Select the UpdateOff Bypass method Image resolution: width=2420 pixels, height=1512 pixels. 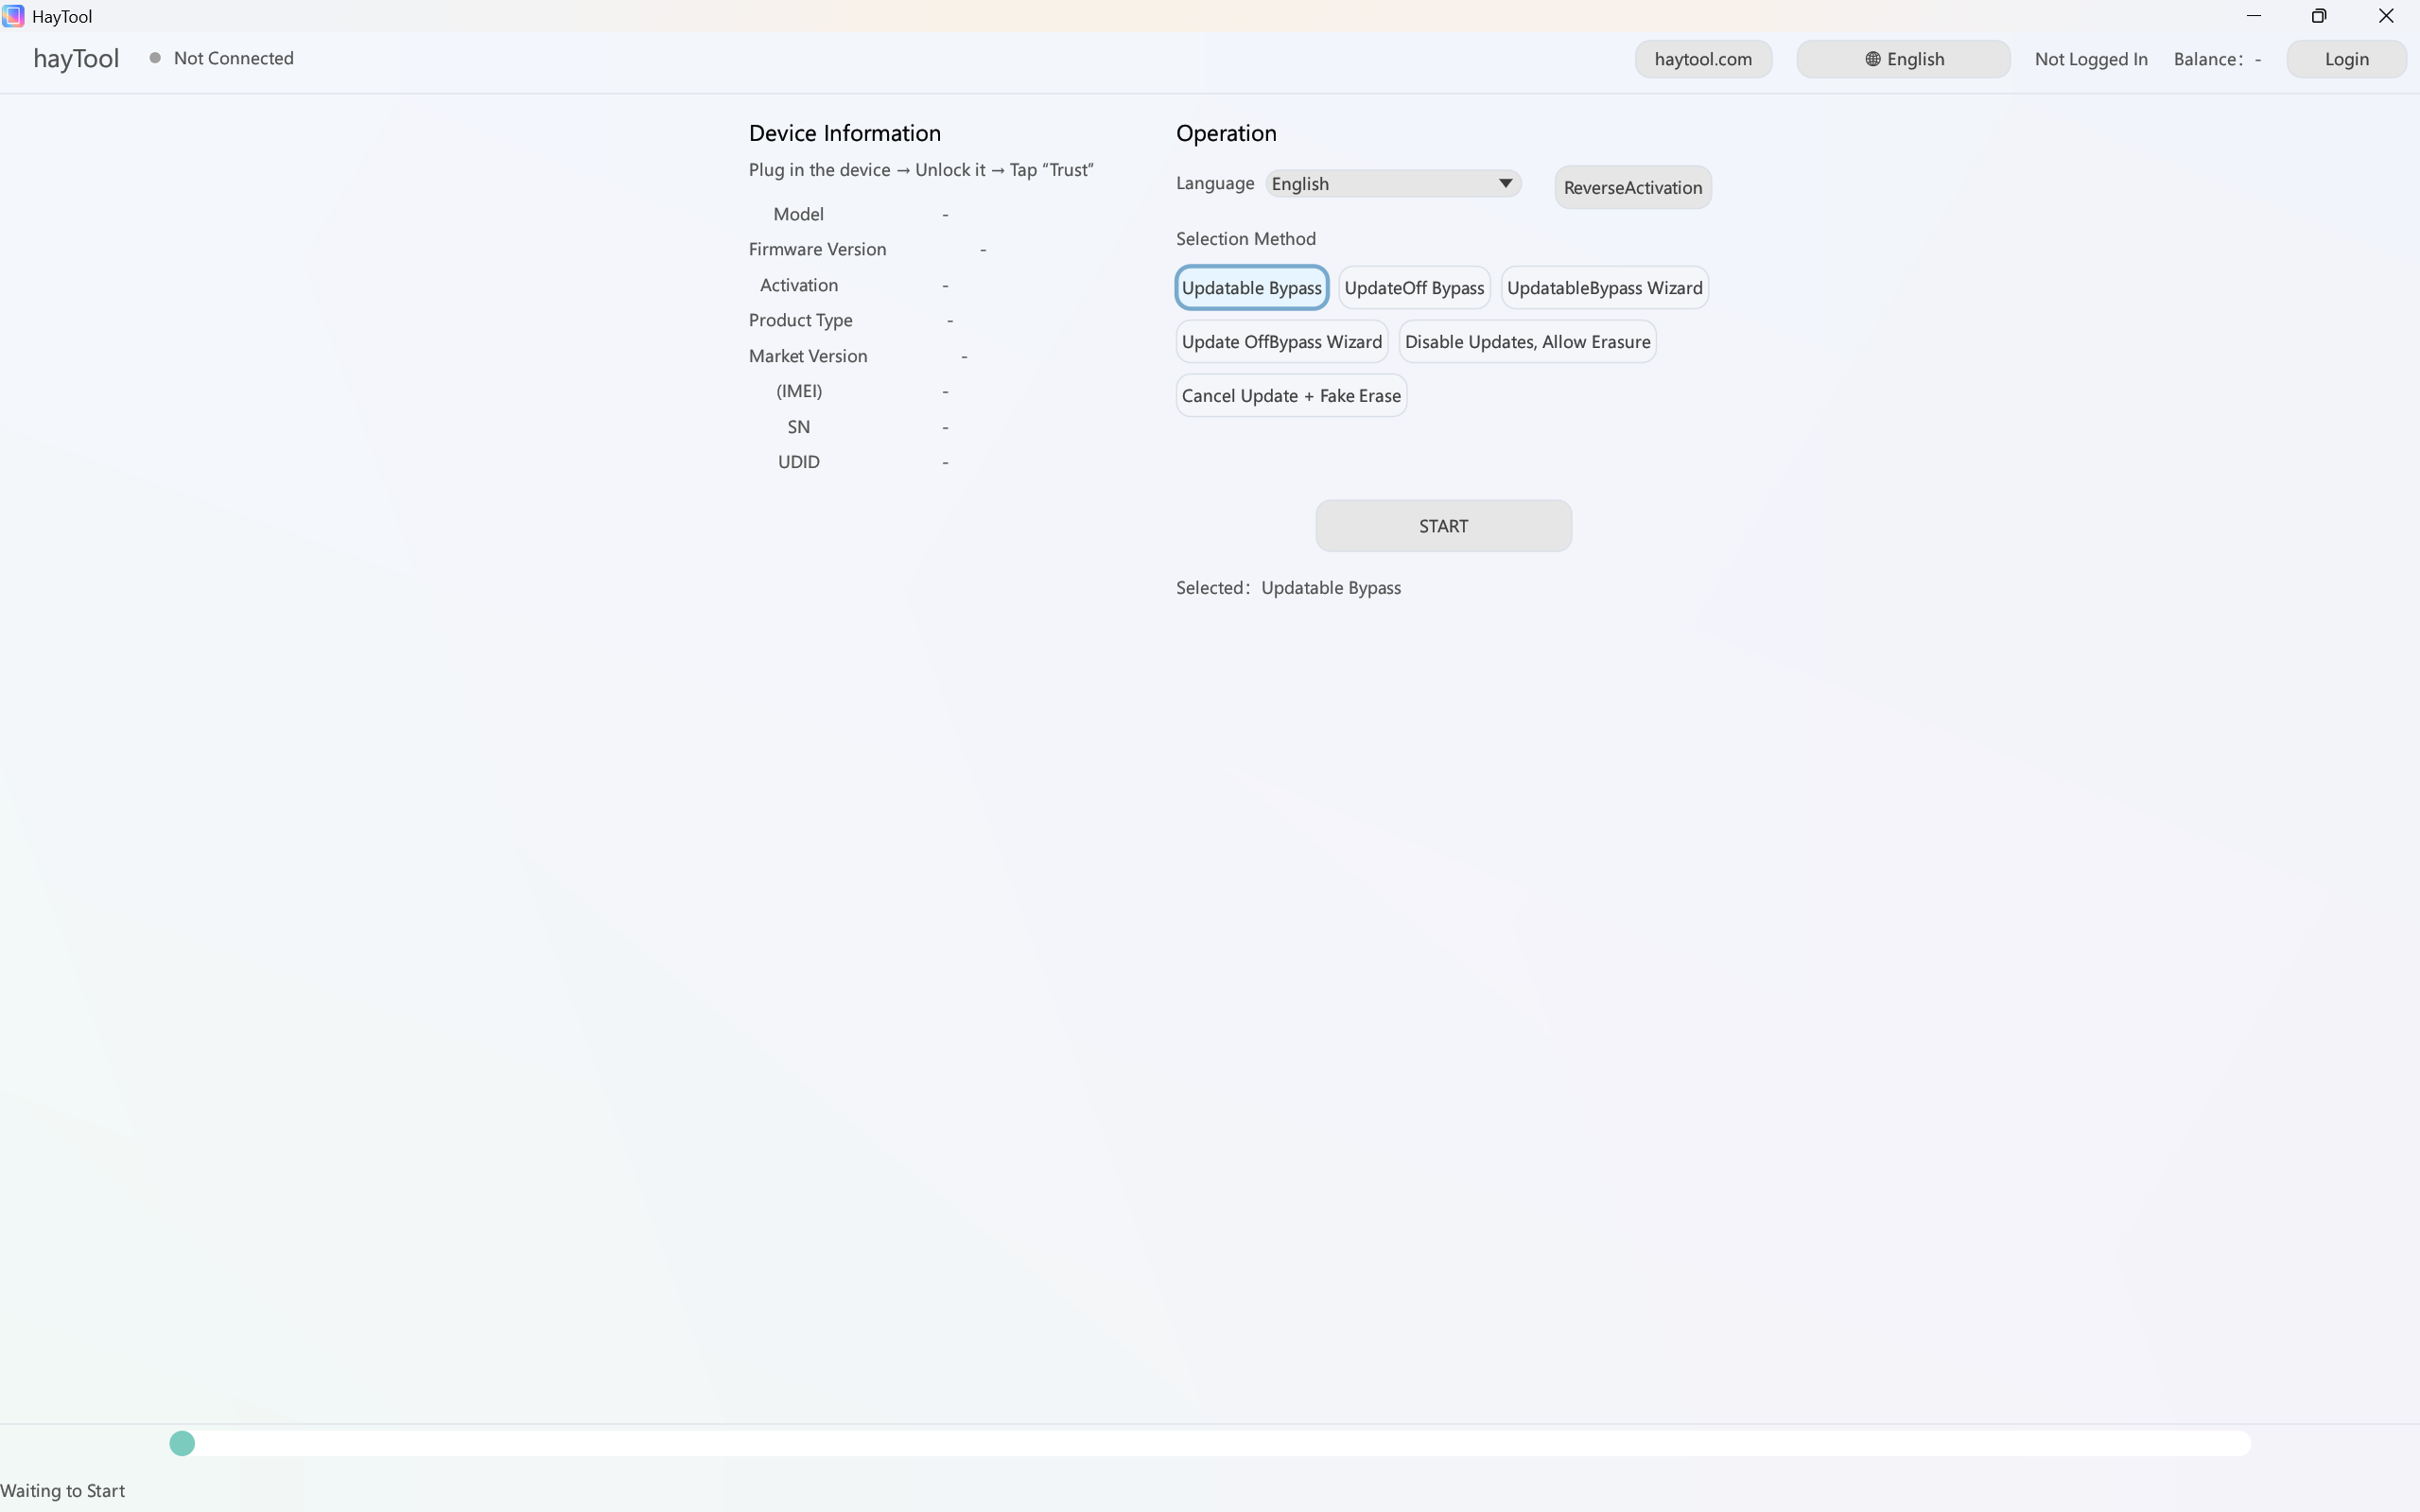pos(1414,287)
